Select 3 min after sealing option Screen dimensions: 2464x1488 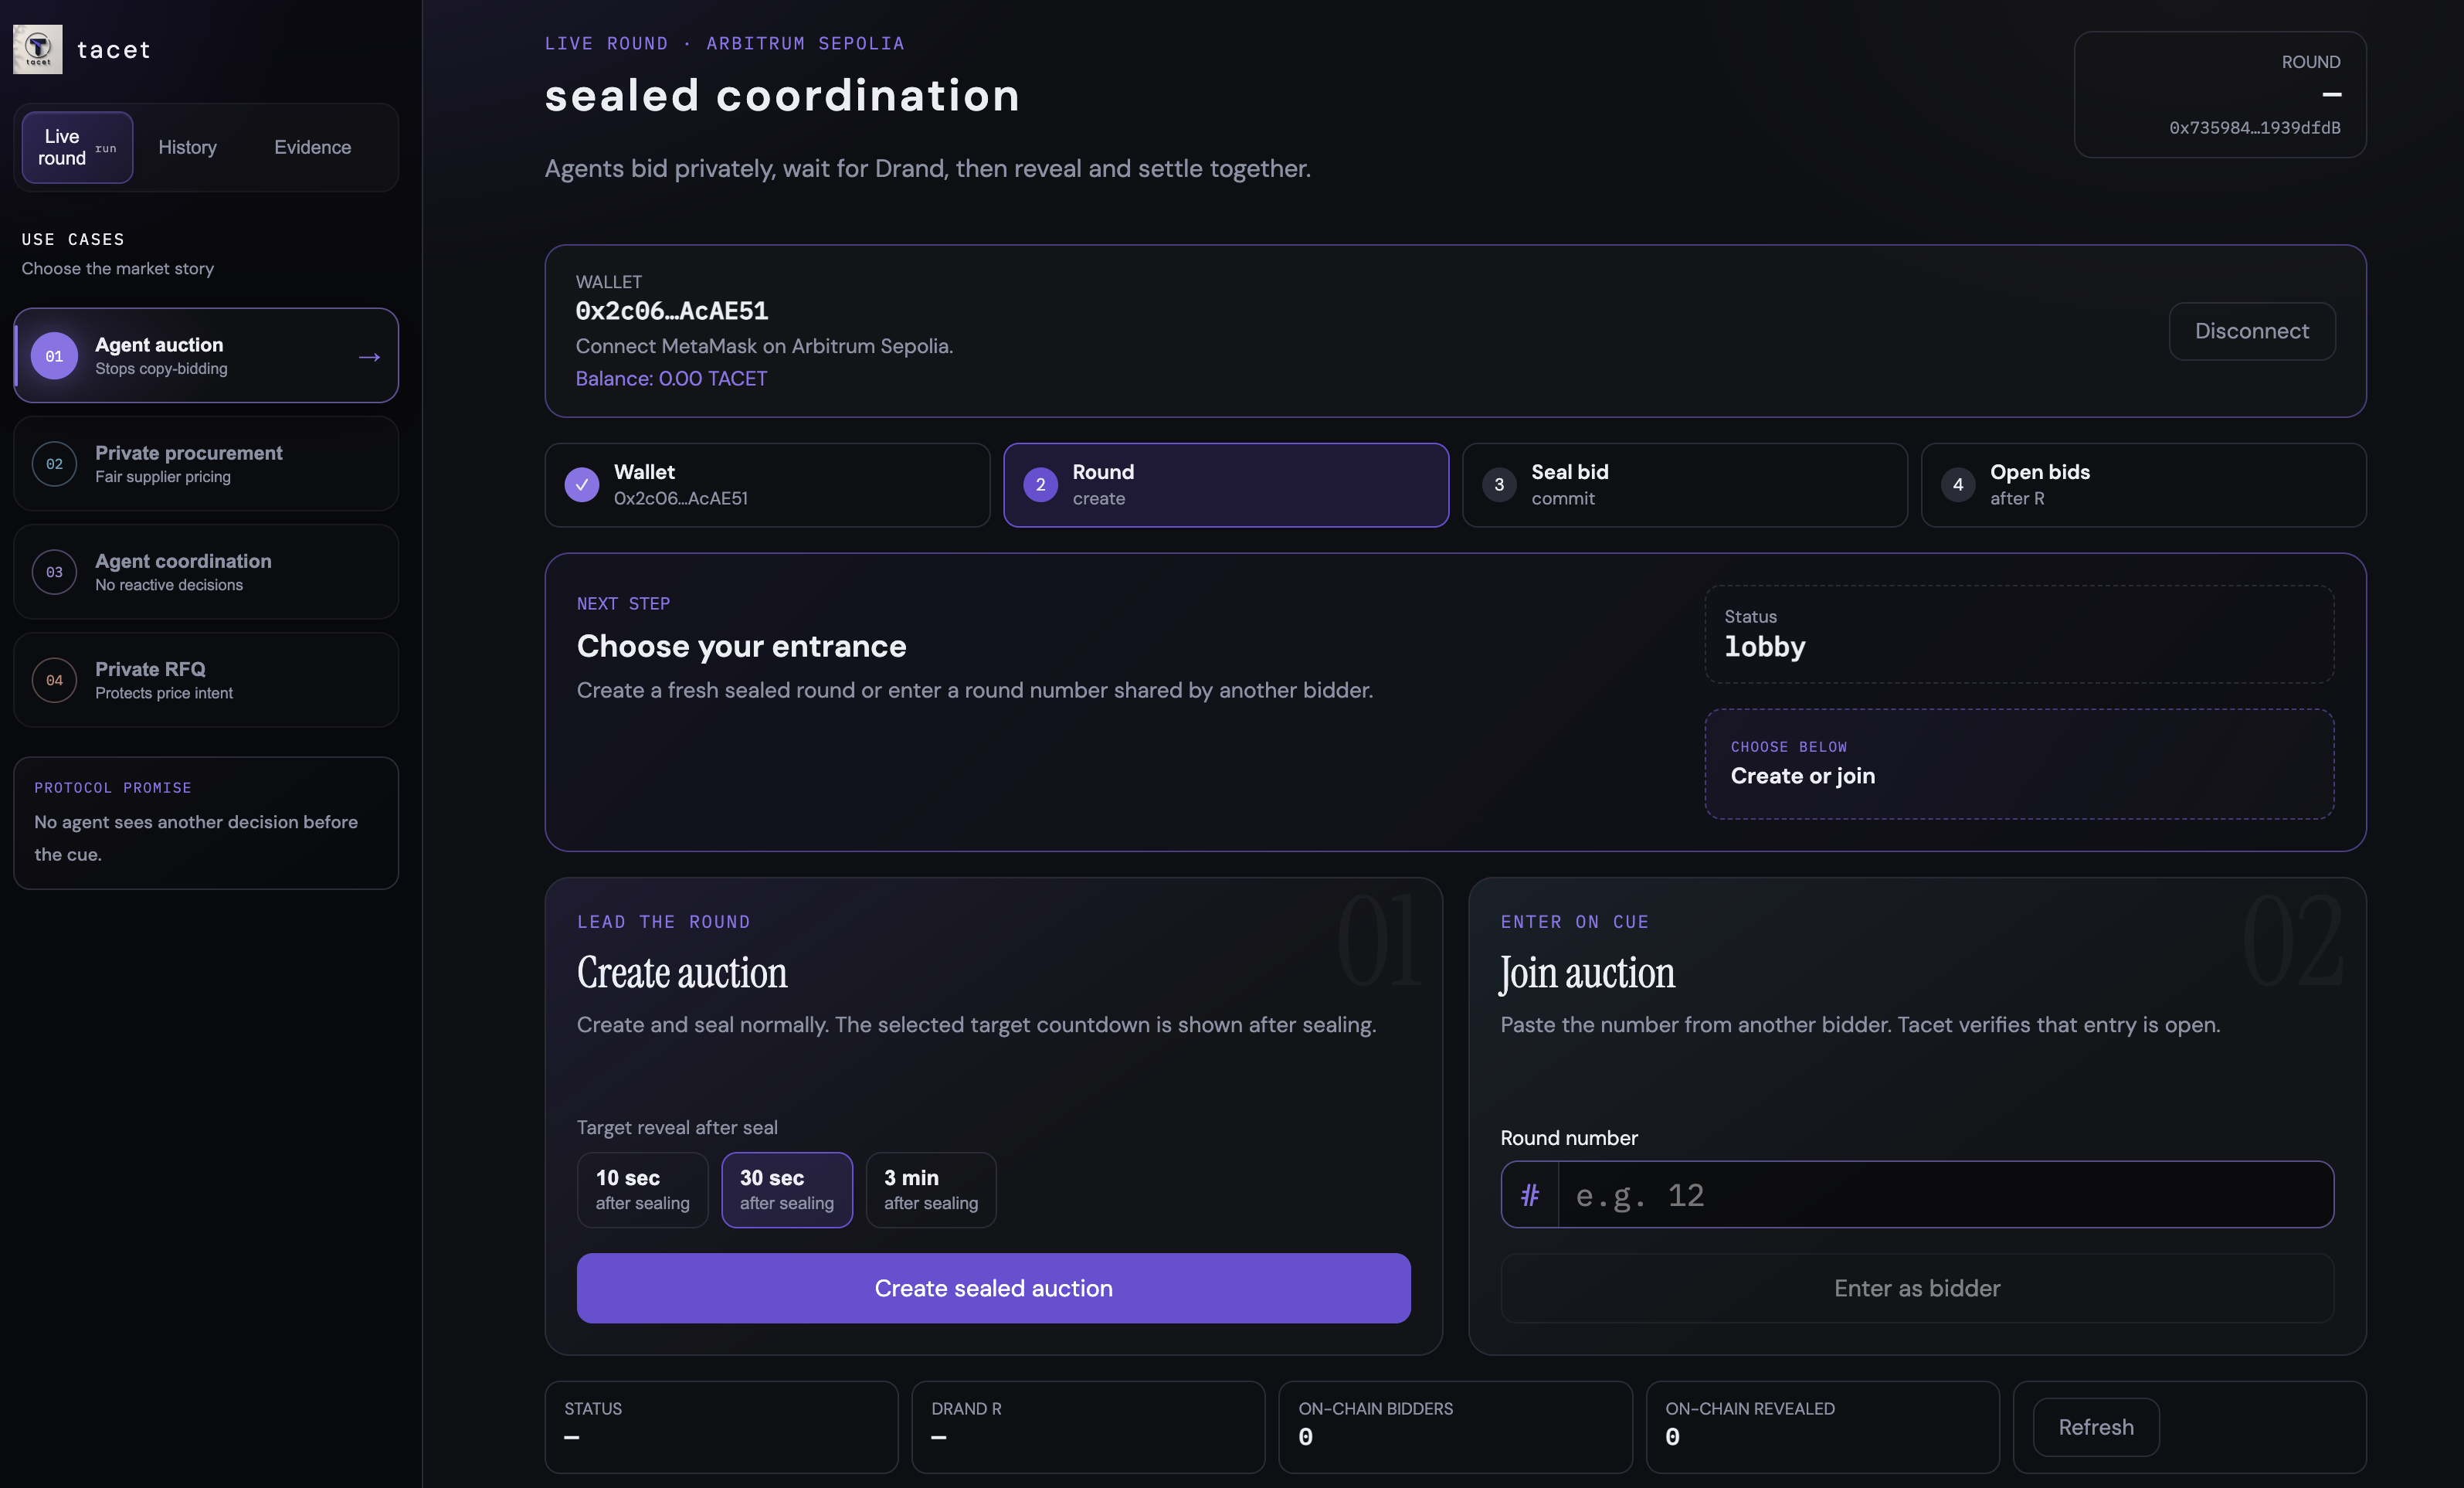[x=931, y=1190]
